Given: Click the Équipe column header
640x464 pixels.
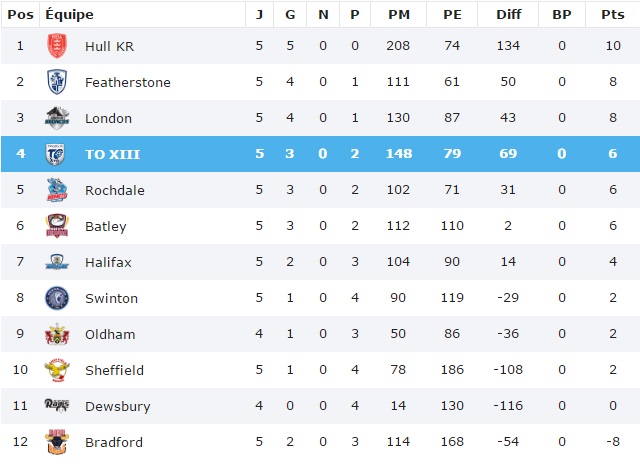Looking at the screenshot, I should pos(70,14).
